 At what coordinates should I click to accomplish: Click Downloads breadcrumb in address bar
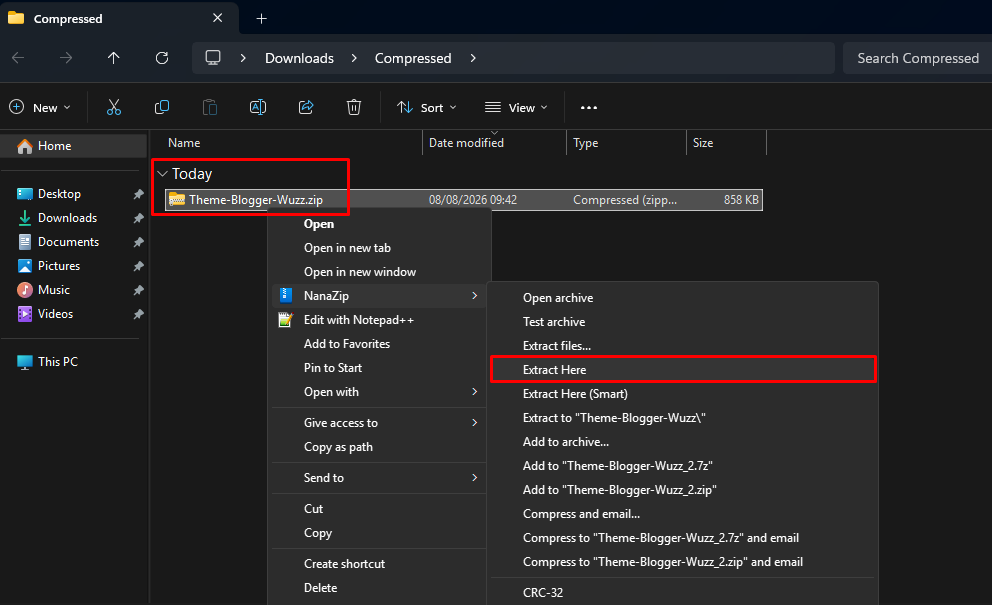click(x=299, y=58)
